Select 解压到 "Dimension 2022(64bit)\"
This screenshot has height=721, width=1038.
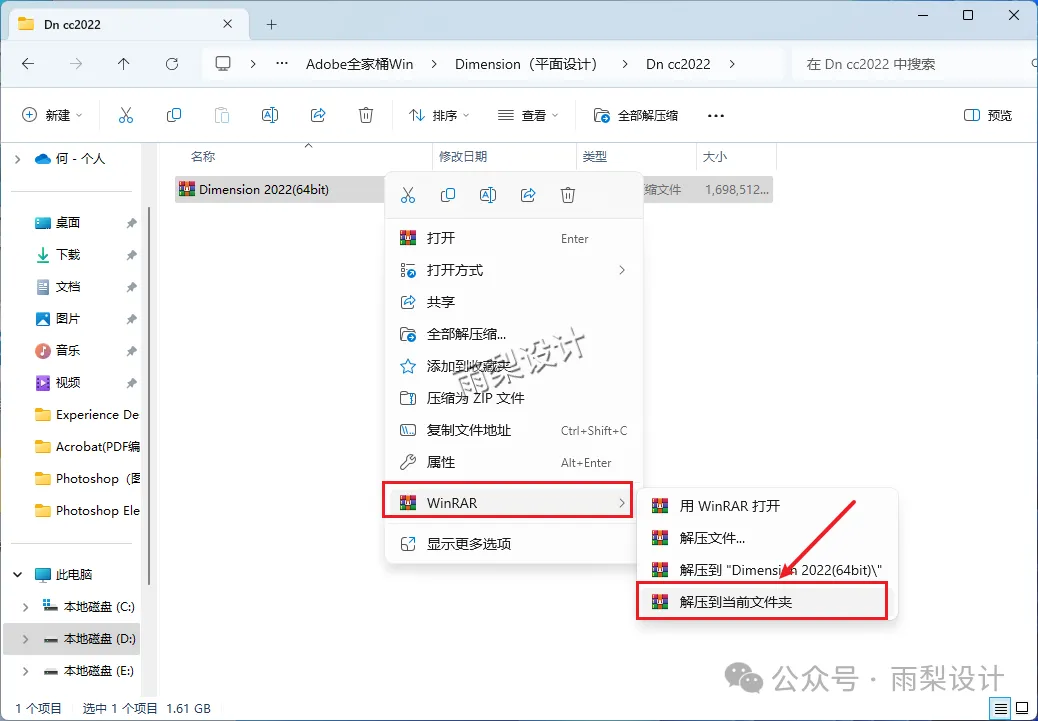click(x=767, y=569)
